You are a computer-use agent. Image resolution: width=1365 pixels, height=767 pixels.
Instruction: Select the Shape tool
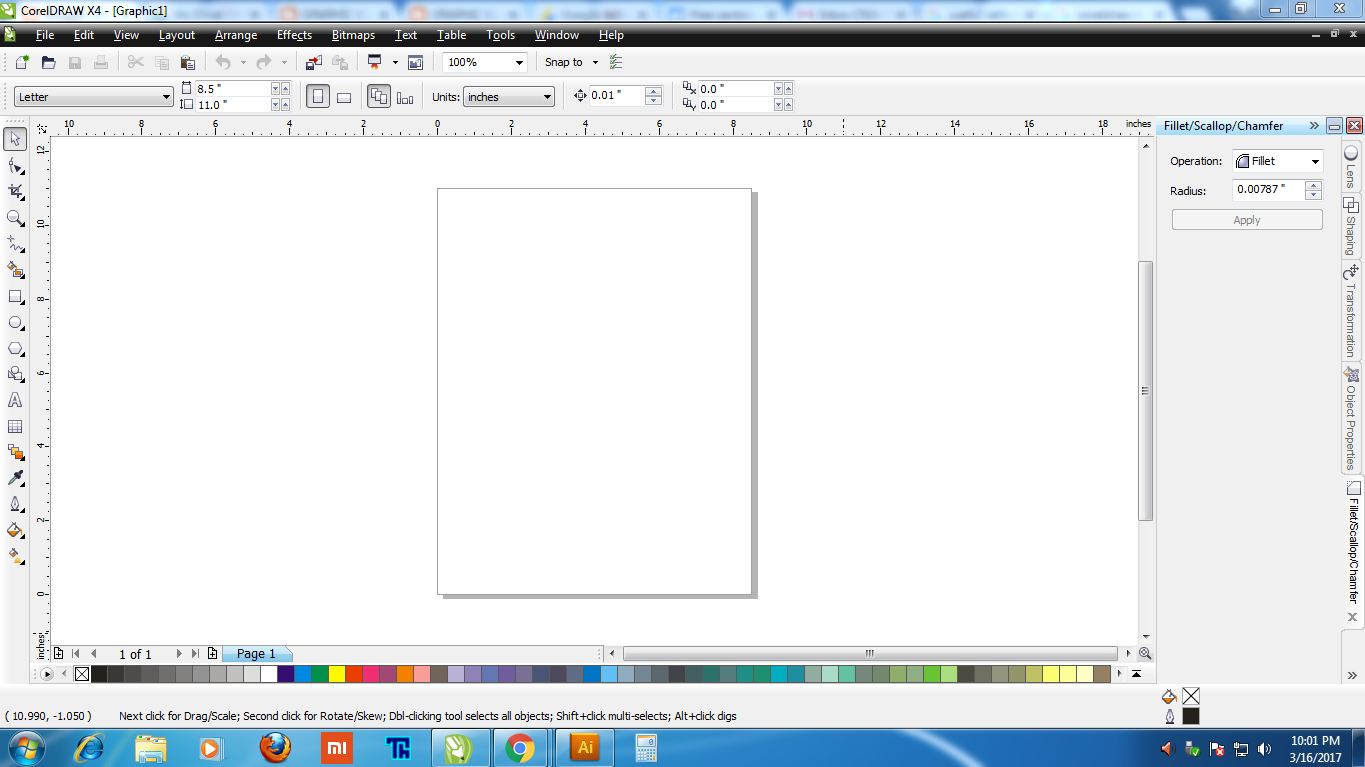tap(15, 165)
